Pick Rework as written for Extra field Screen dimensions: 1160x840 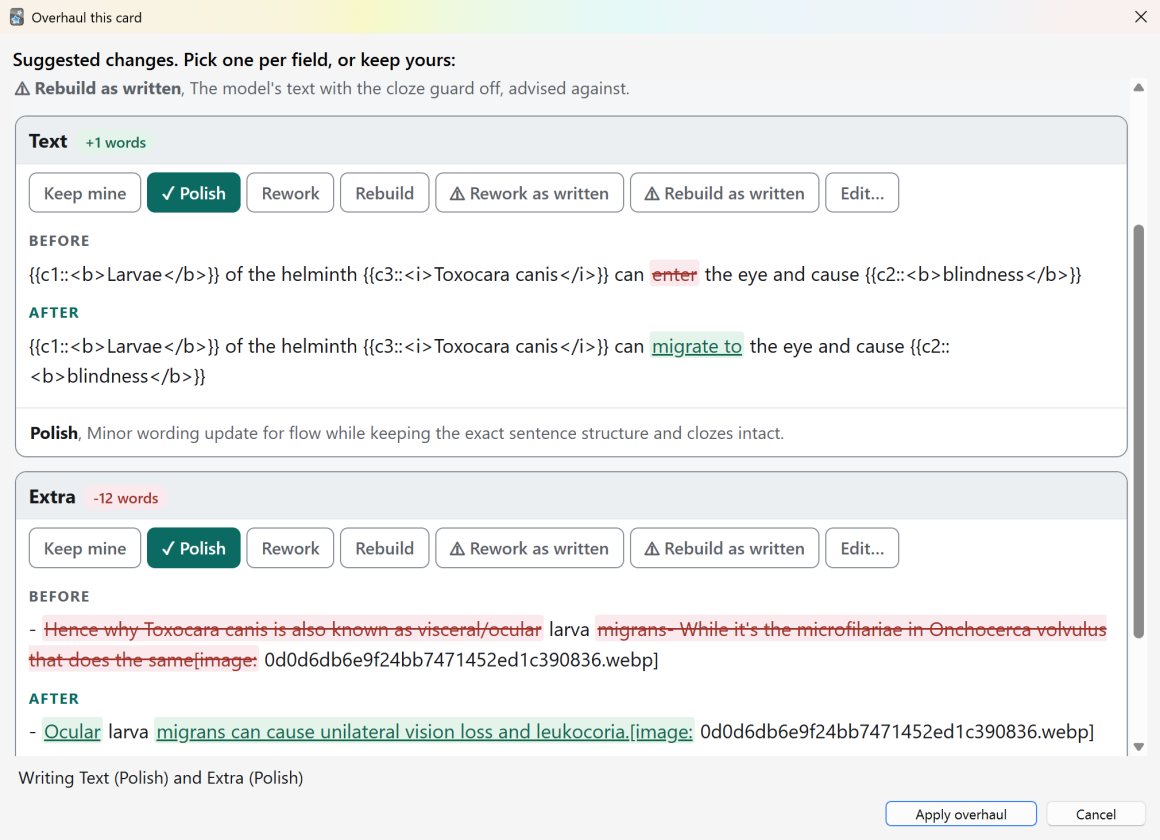coord(530,548)
